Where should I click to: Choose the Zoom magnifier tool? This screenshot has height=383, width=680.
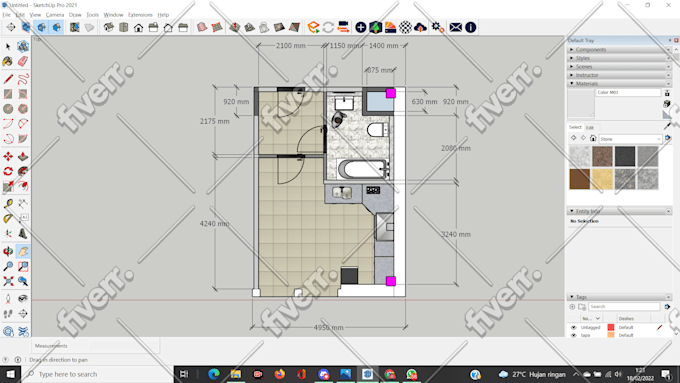pos(8,266)
